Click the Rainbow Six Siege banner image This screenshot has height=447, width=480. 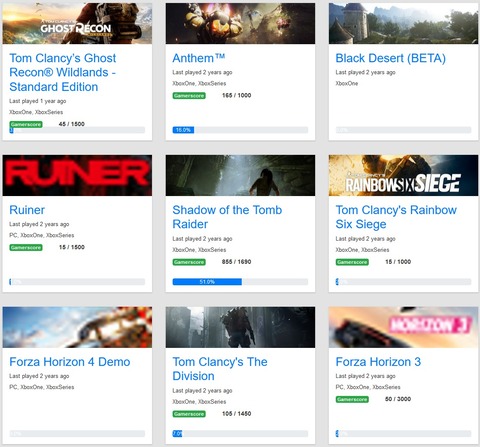point(403,175)
